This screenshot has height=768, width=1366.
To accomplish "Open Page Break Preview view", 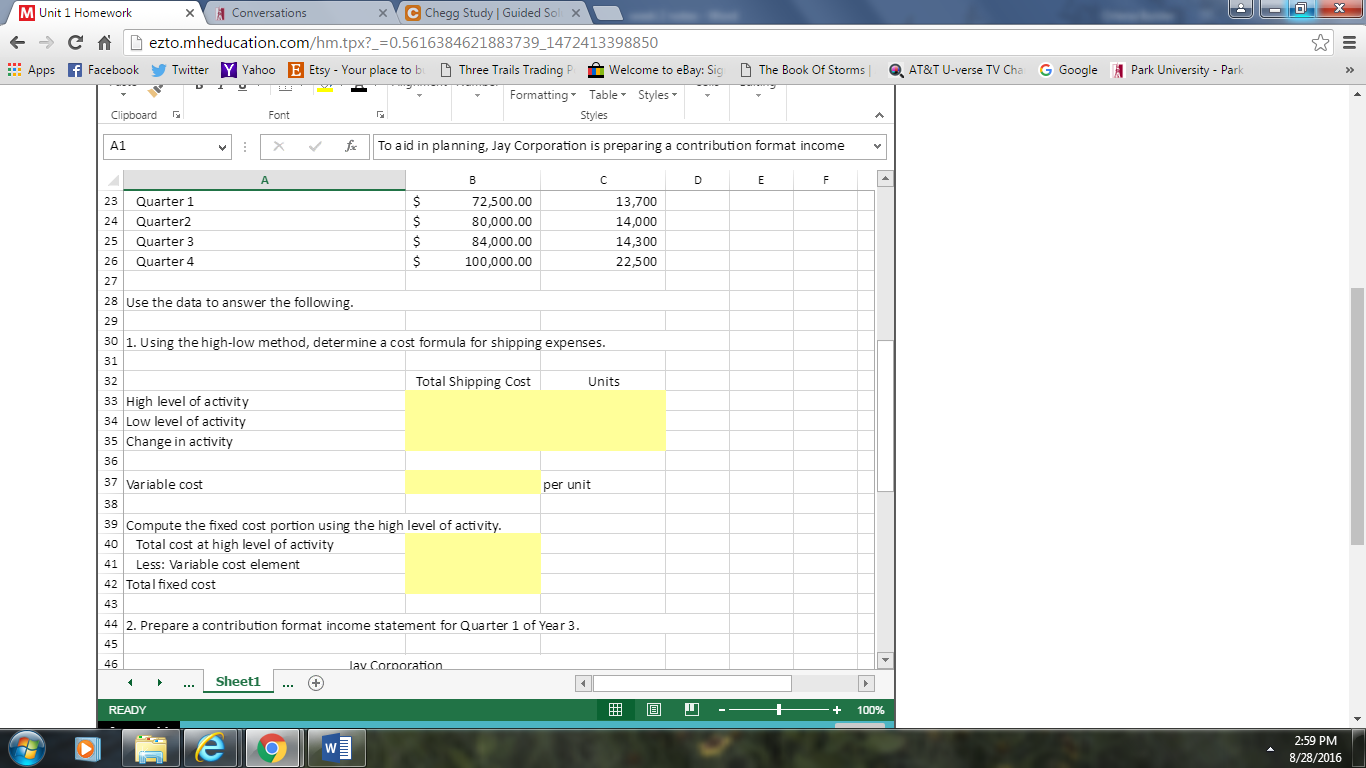I will 691,709.
